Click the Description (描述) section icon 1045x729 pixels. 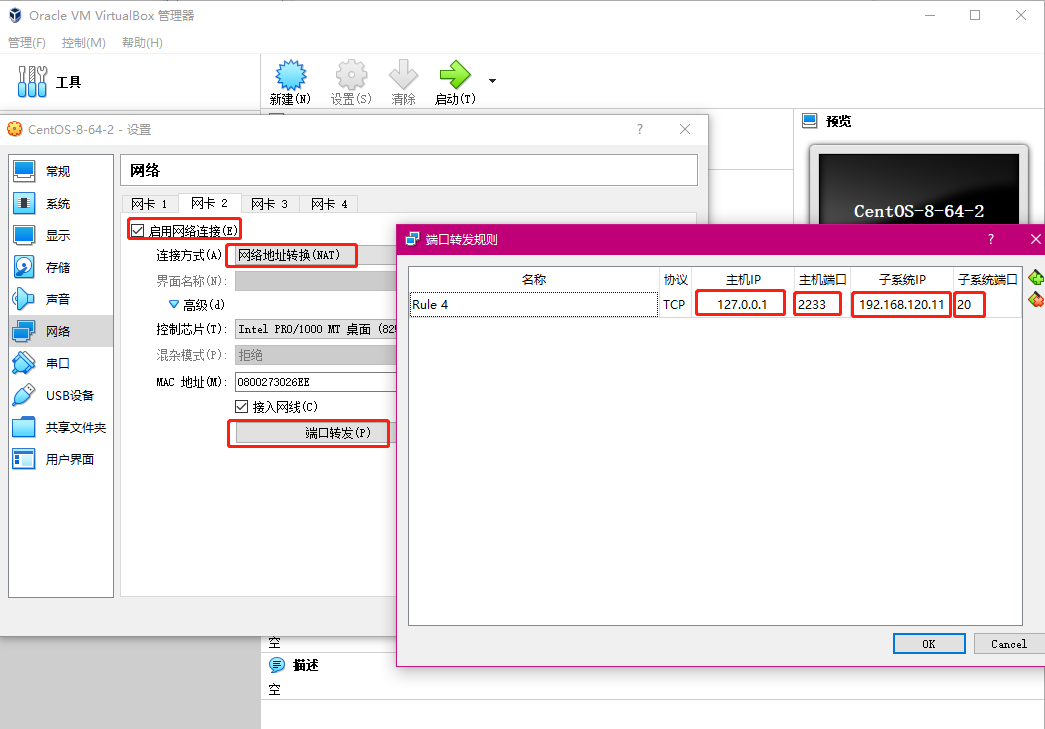click(276, 664)
